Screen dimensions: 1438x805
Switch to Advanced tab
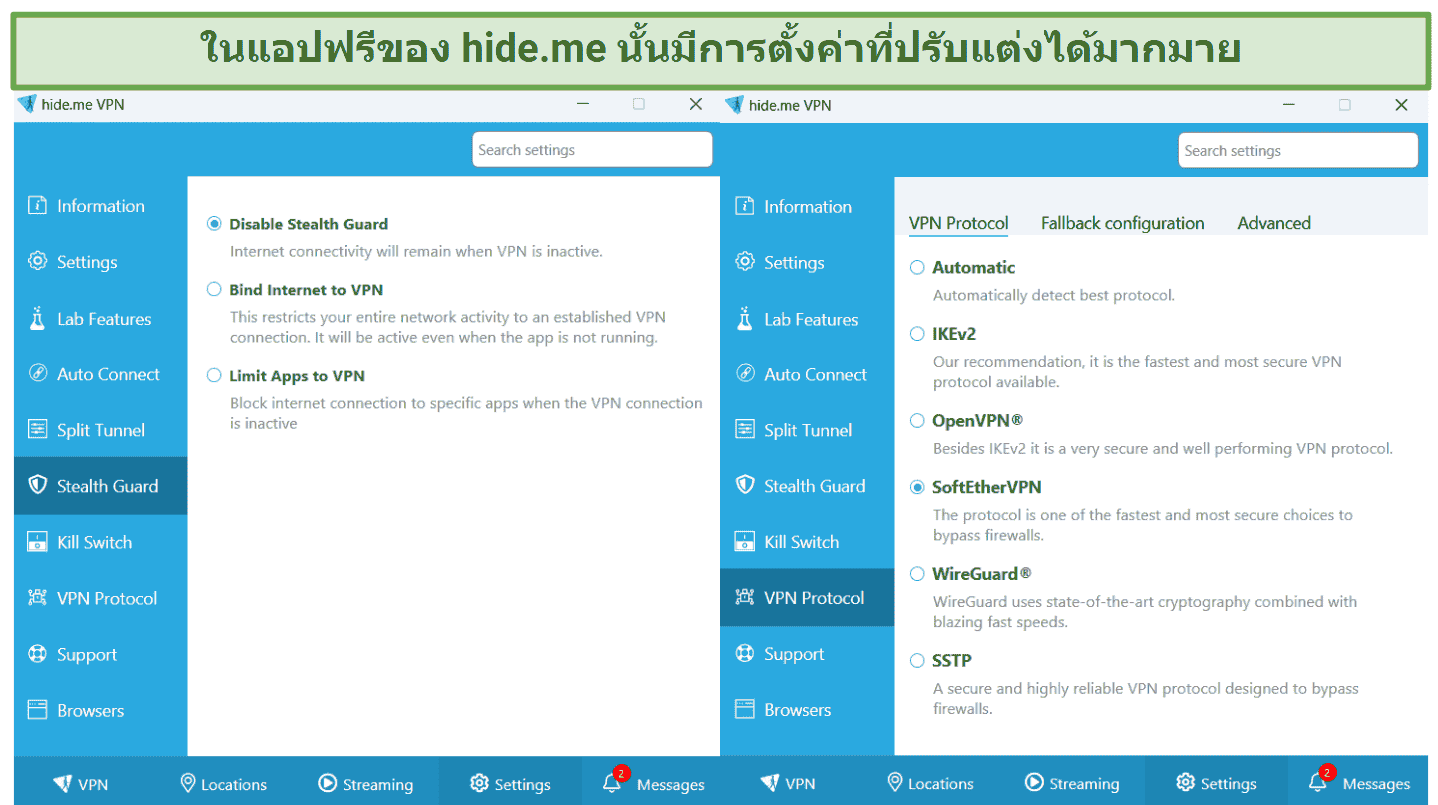(x=1274, y=223)
